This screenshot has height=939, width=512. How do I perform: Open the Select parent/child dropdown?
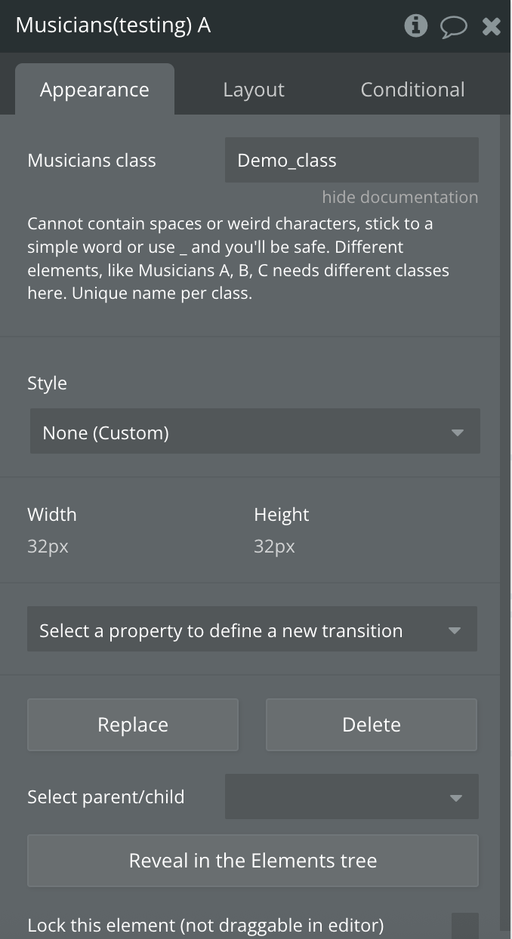352,796
